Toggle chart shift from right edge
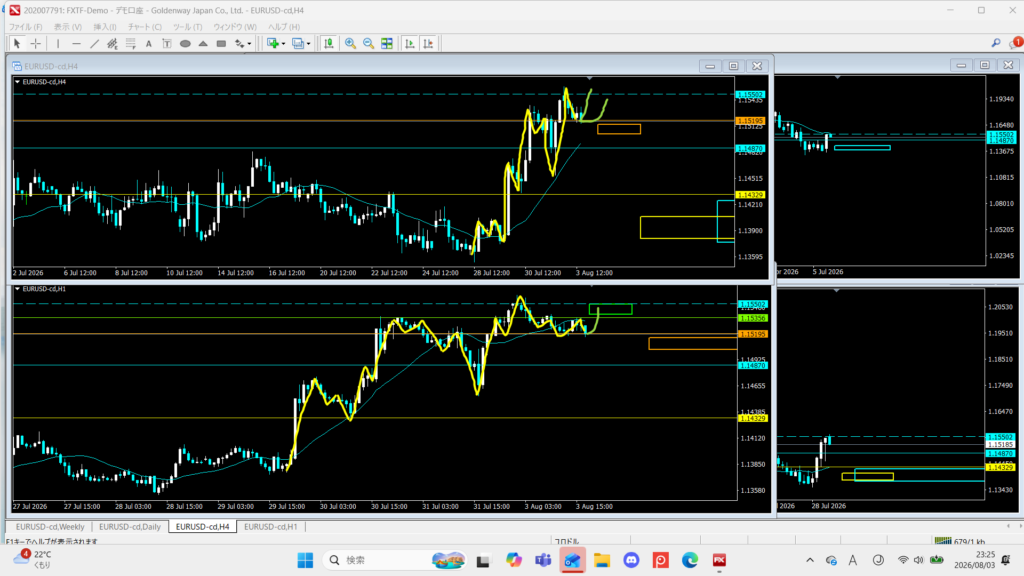1024x576 pixels. point(428,44)
